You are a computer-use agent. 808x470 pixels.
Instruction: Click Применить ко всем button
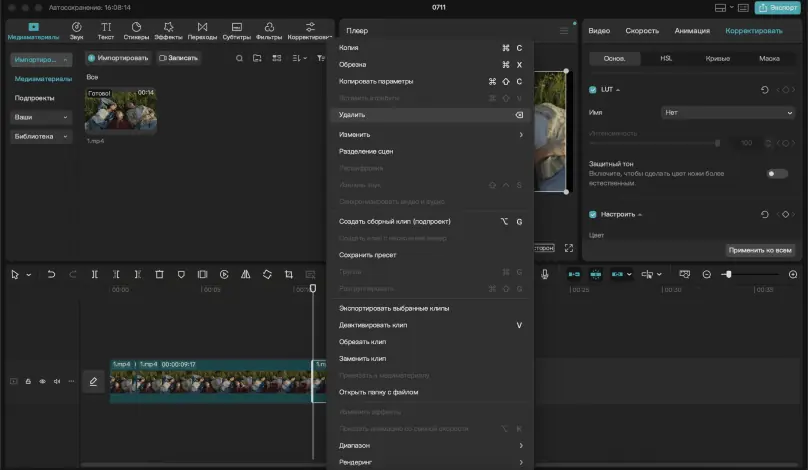[x=760, y=250]
